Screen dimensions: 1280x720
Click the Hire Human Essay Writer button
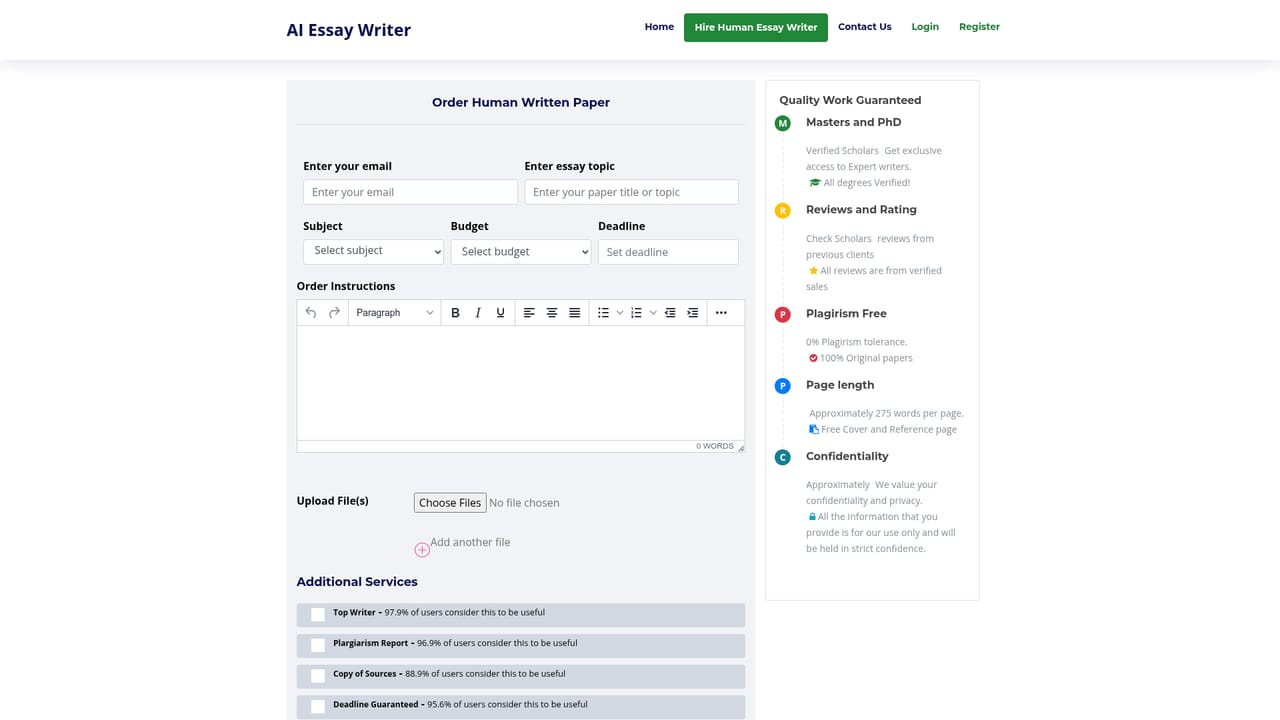(756, 27)
